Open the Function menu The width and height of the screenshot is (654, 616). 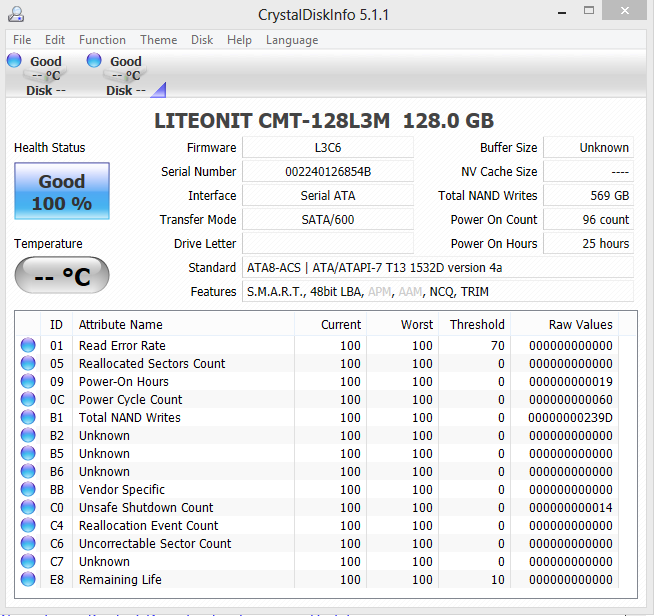102,40
